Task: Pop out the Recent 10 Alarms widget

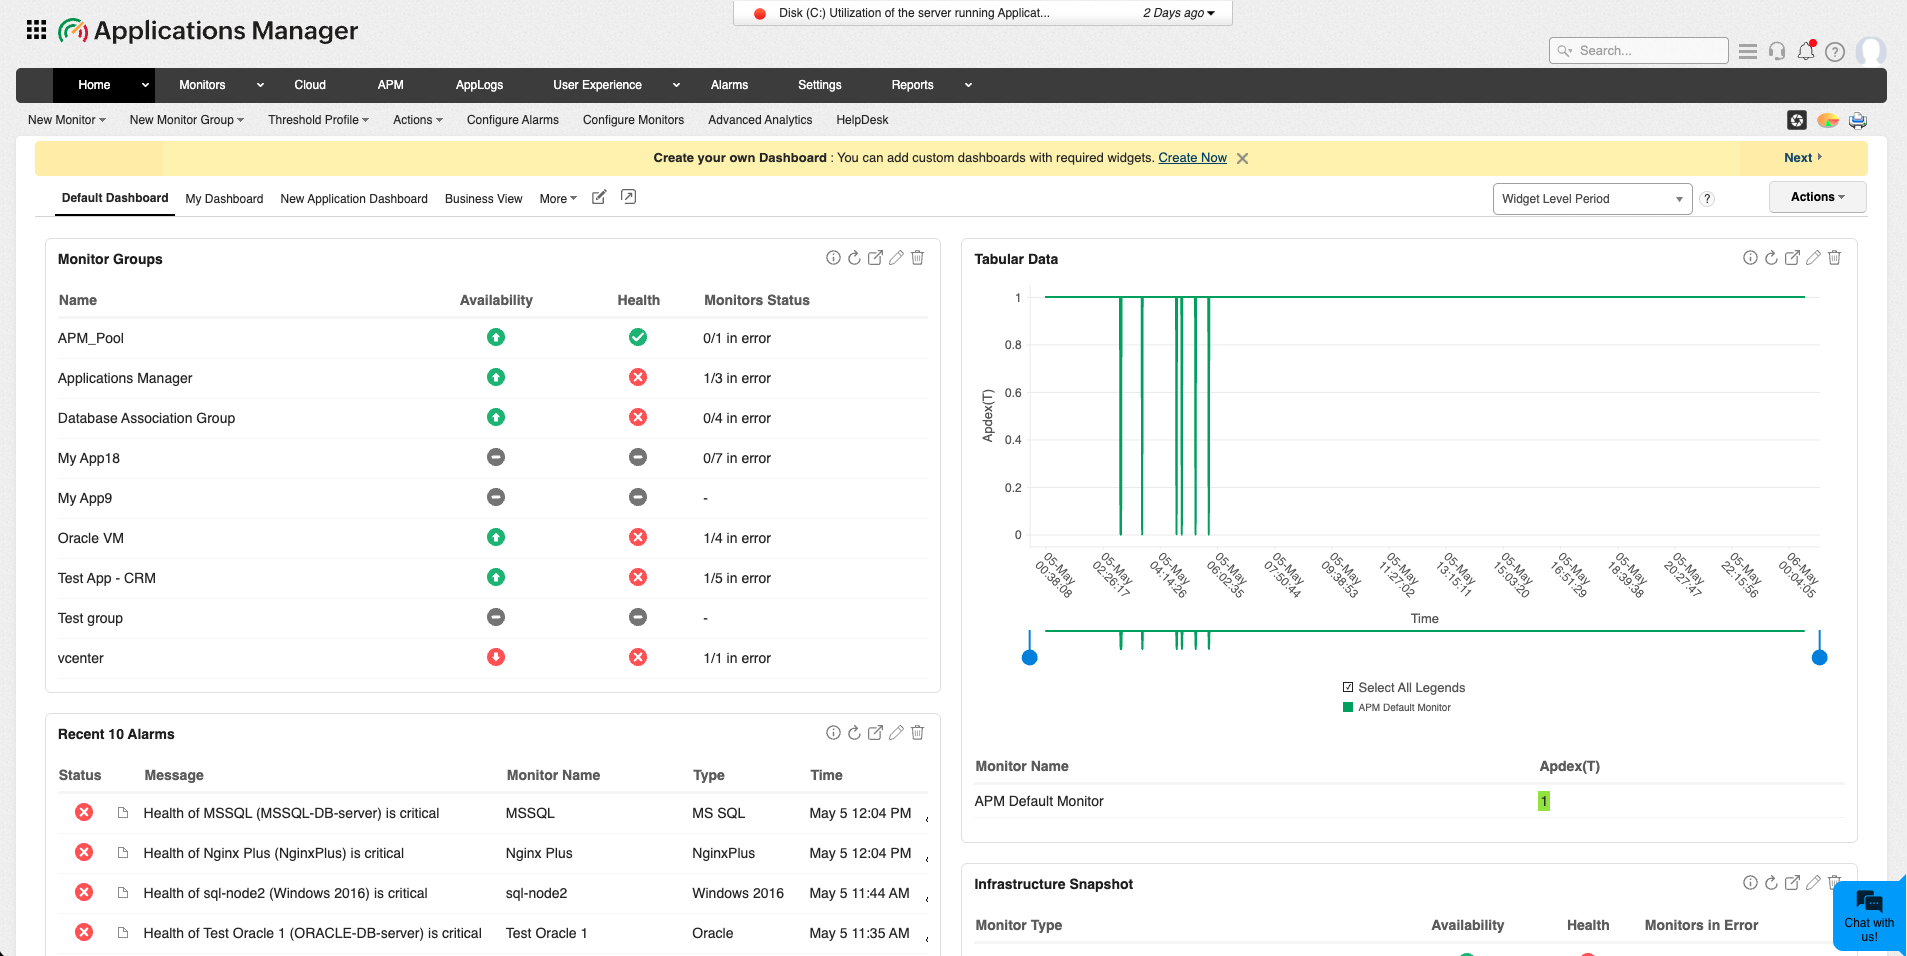Action: click(875, 733)
